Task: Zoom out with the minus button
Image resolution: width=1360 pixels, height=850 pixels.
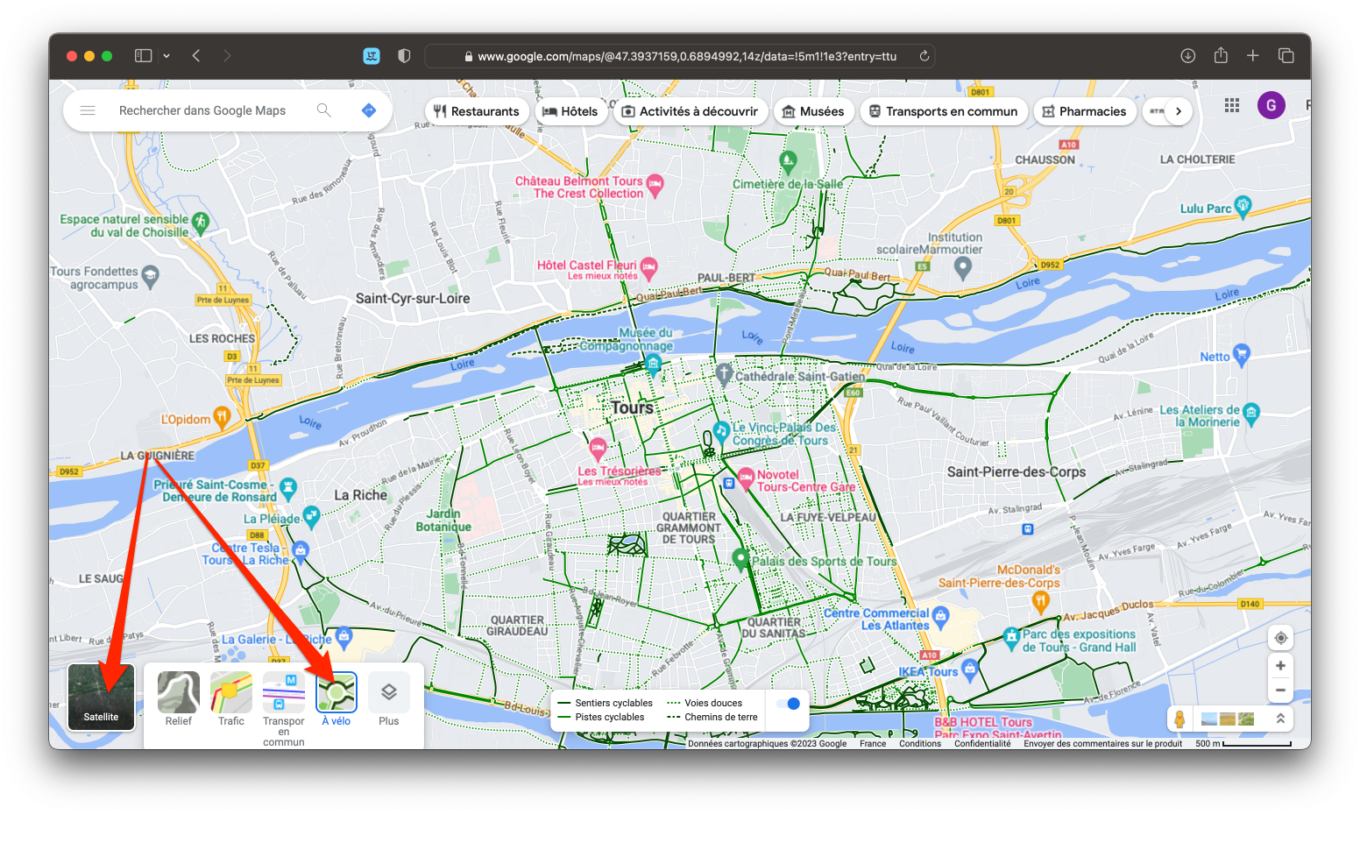Action: [1280, 691]
